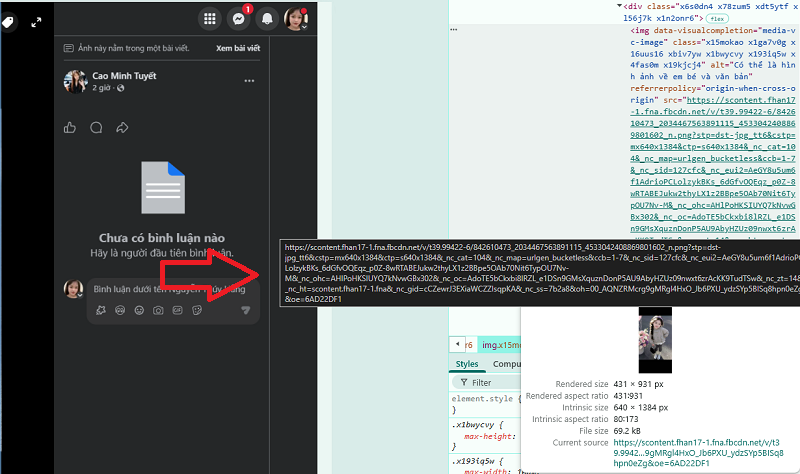800x474 pixels.
Task: Attach photo with camera icon
Action: [158, 310]
